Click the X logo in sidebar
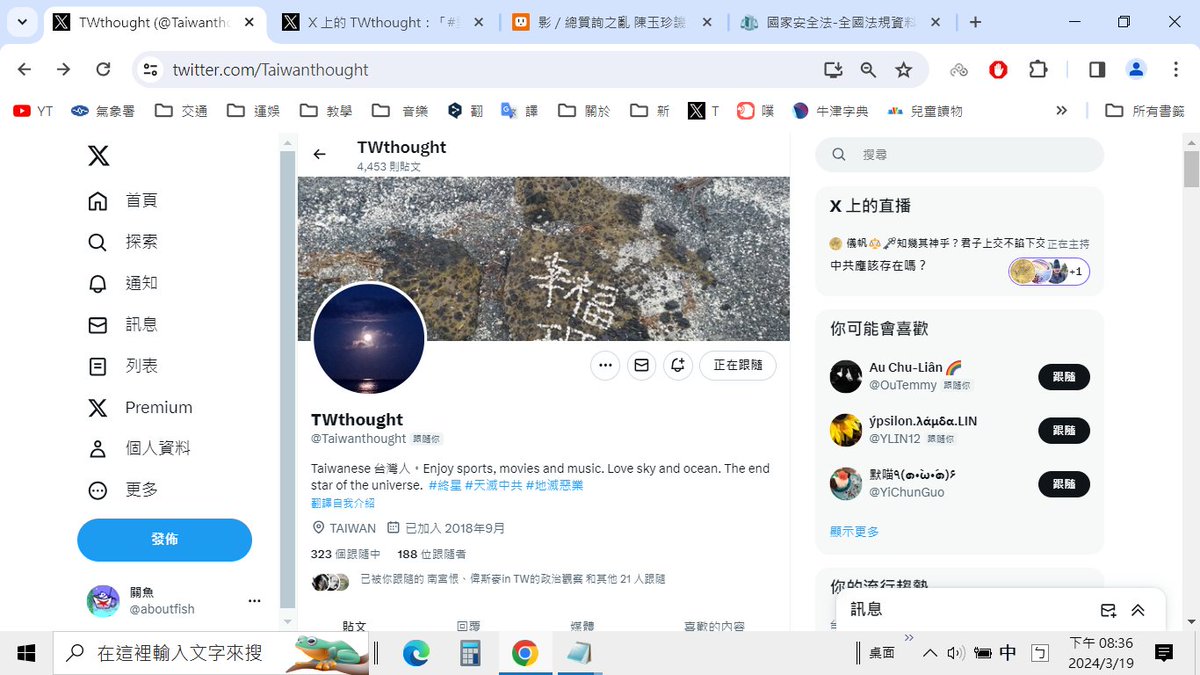Screen dimensions: 1200x675 98,156
